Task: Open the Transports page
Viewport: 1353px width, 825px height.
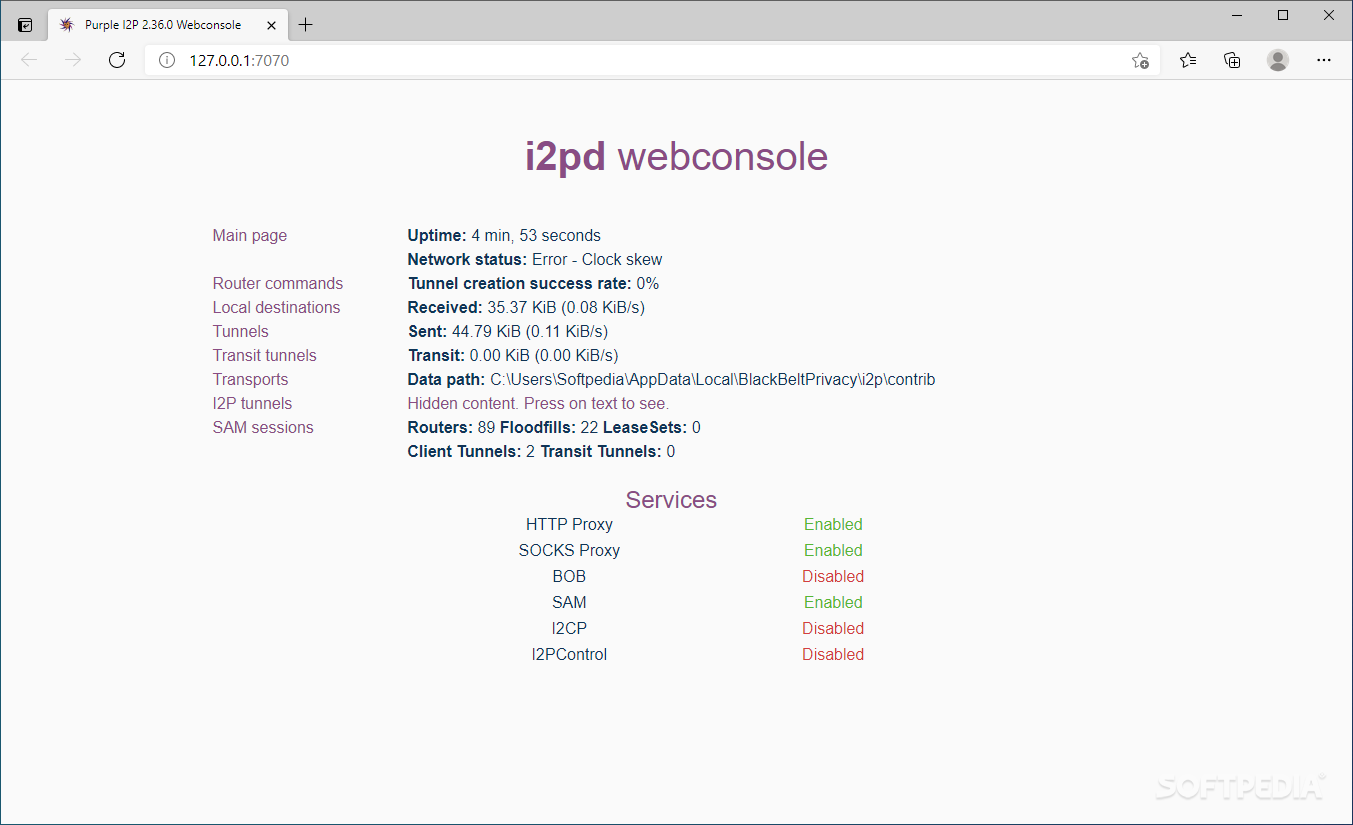Action: [251, 380]
